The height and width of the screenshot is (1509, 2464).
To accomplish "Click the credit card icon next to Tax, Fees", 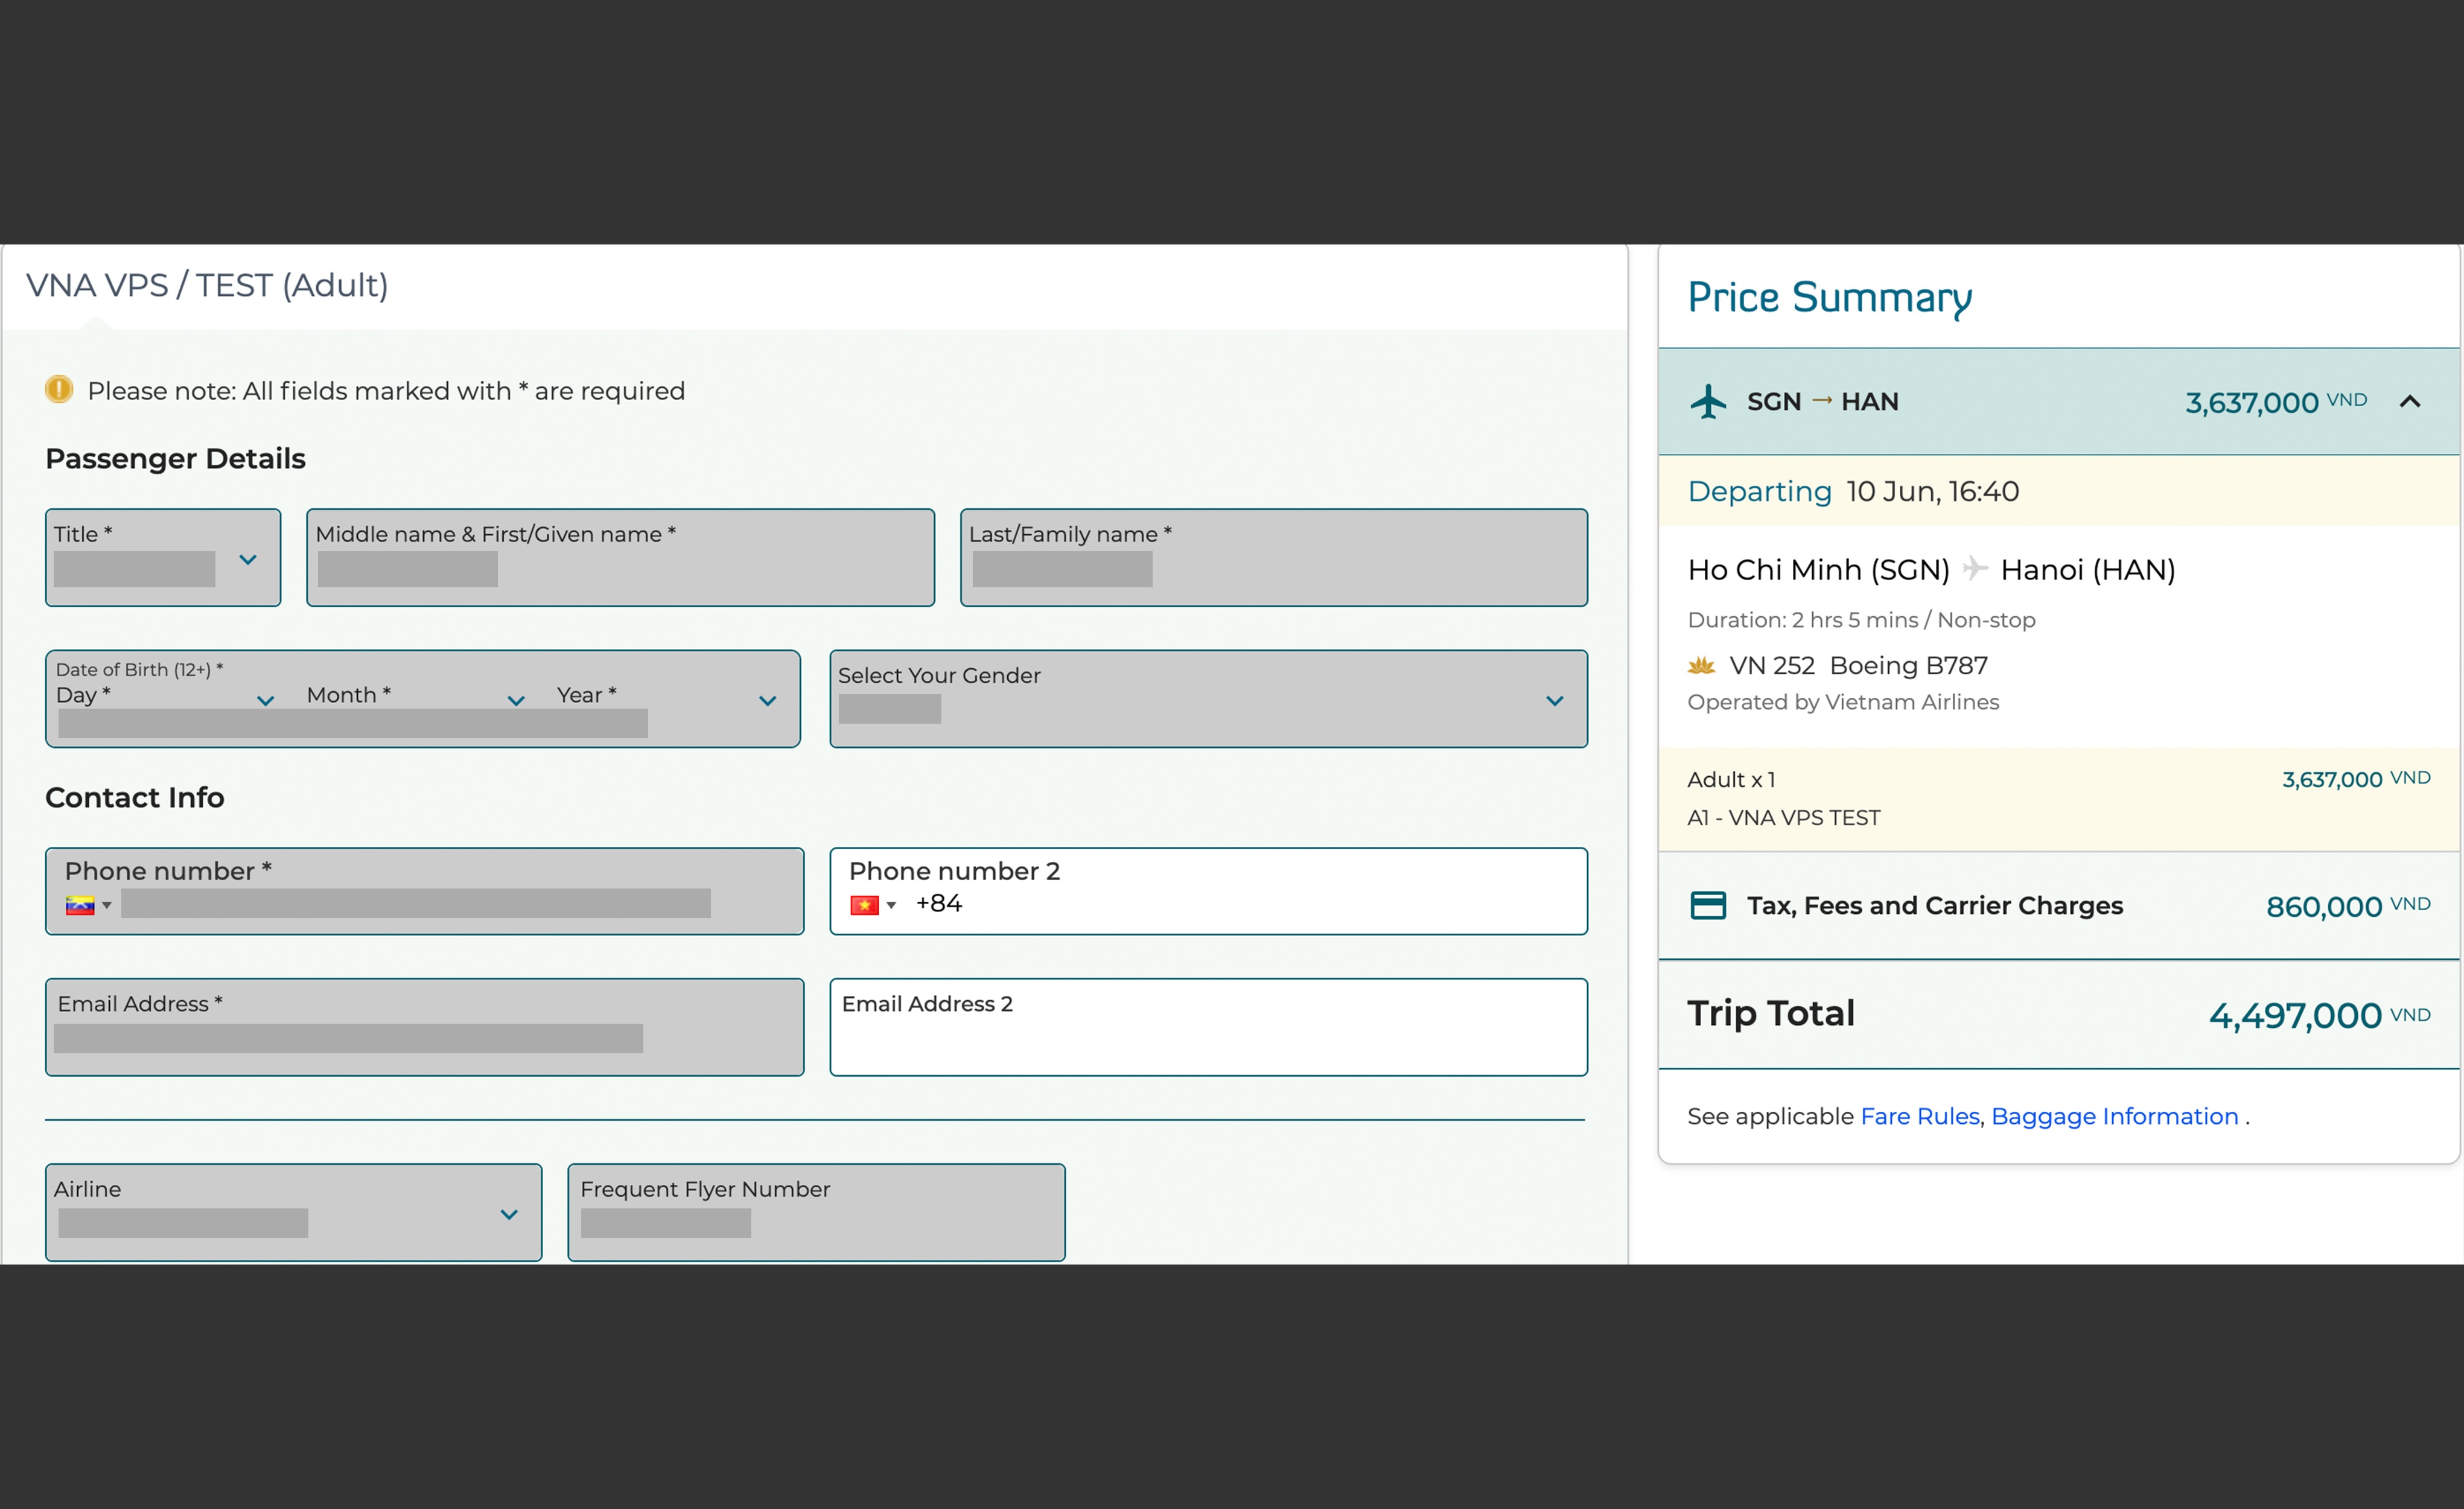I will pyautogui.click(x=1707, y=905).
